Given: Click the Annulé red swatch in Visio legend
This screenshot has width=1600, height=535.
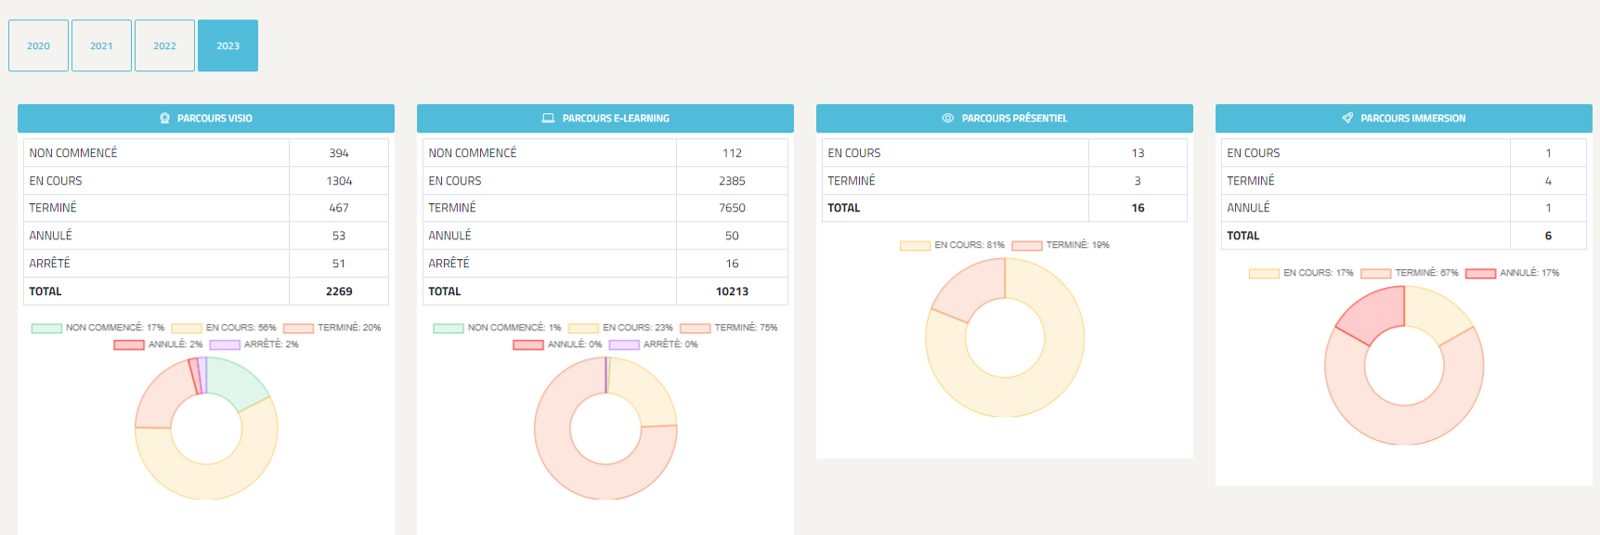Looking at the screenshot, I should (129, 345).
